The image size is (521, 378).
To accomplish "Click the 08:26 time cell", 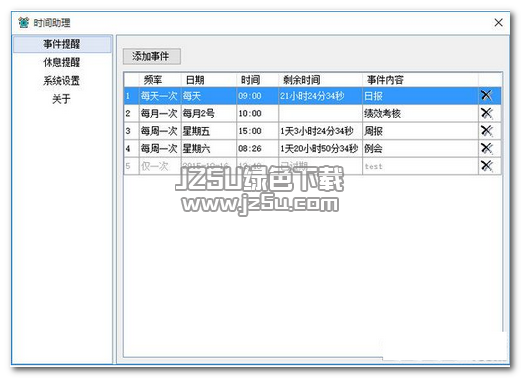I will (257, 148).
